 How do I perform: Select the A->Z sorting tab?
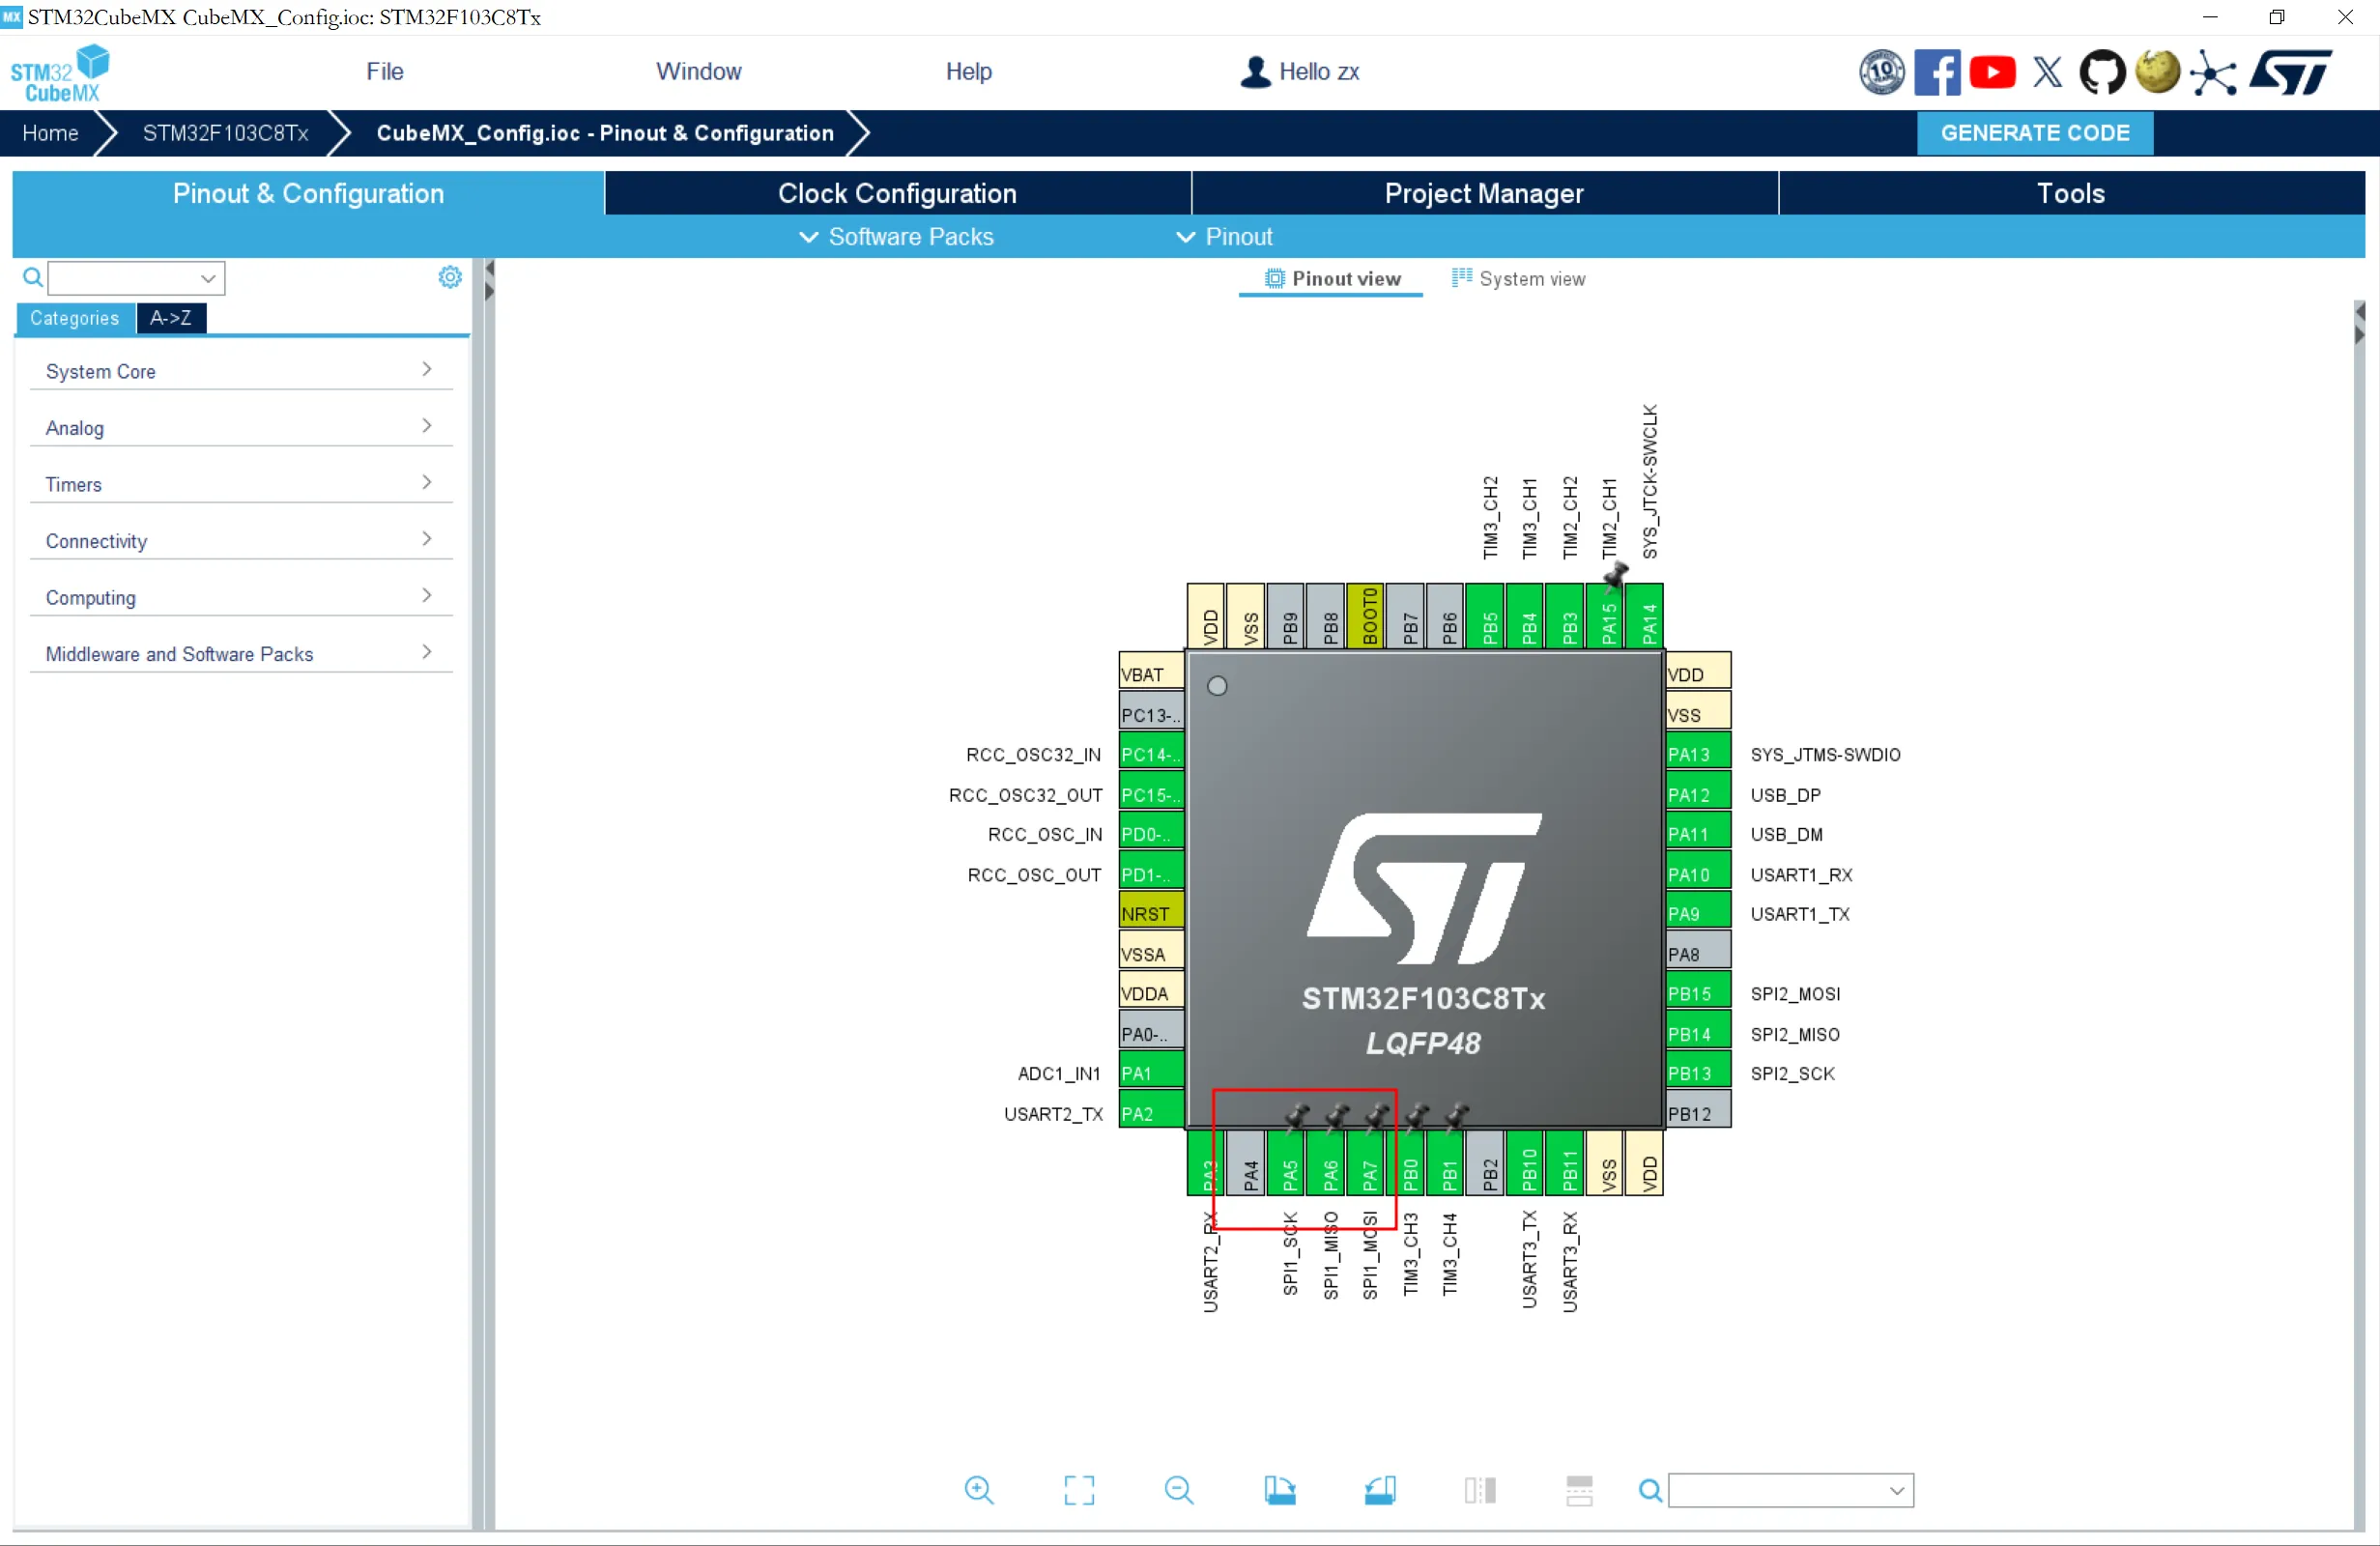pos(171,318)
